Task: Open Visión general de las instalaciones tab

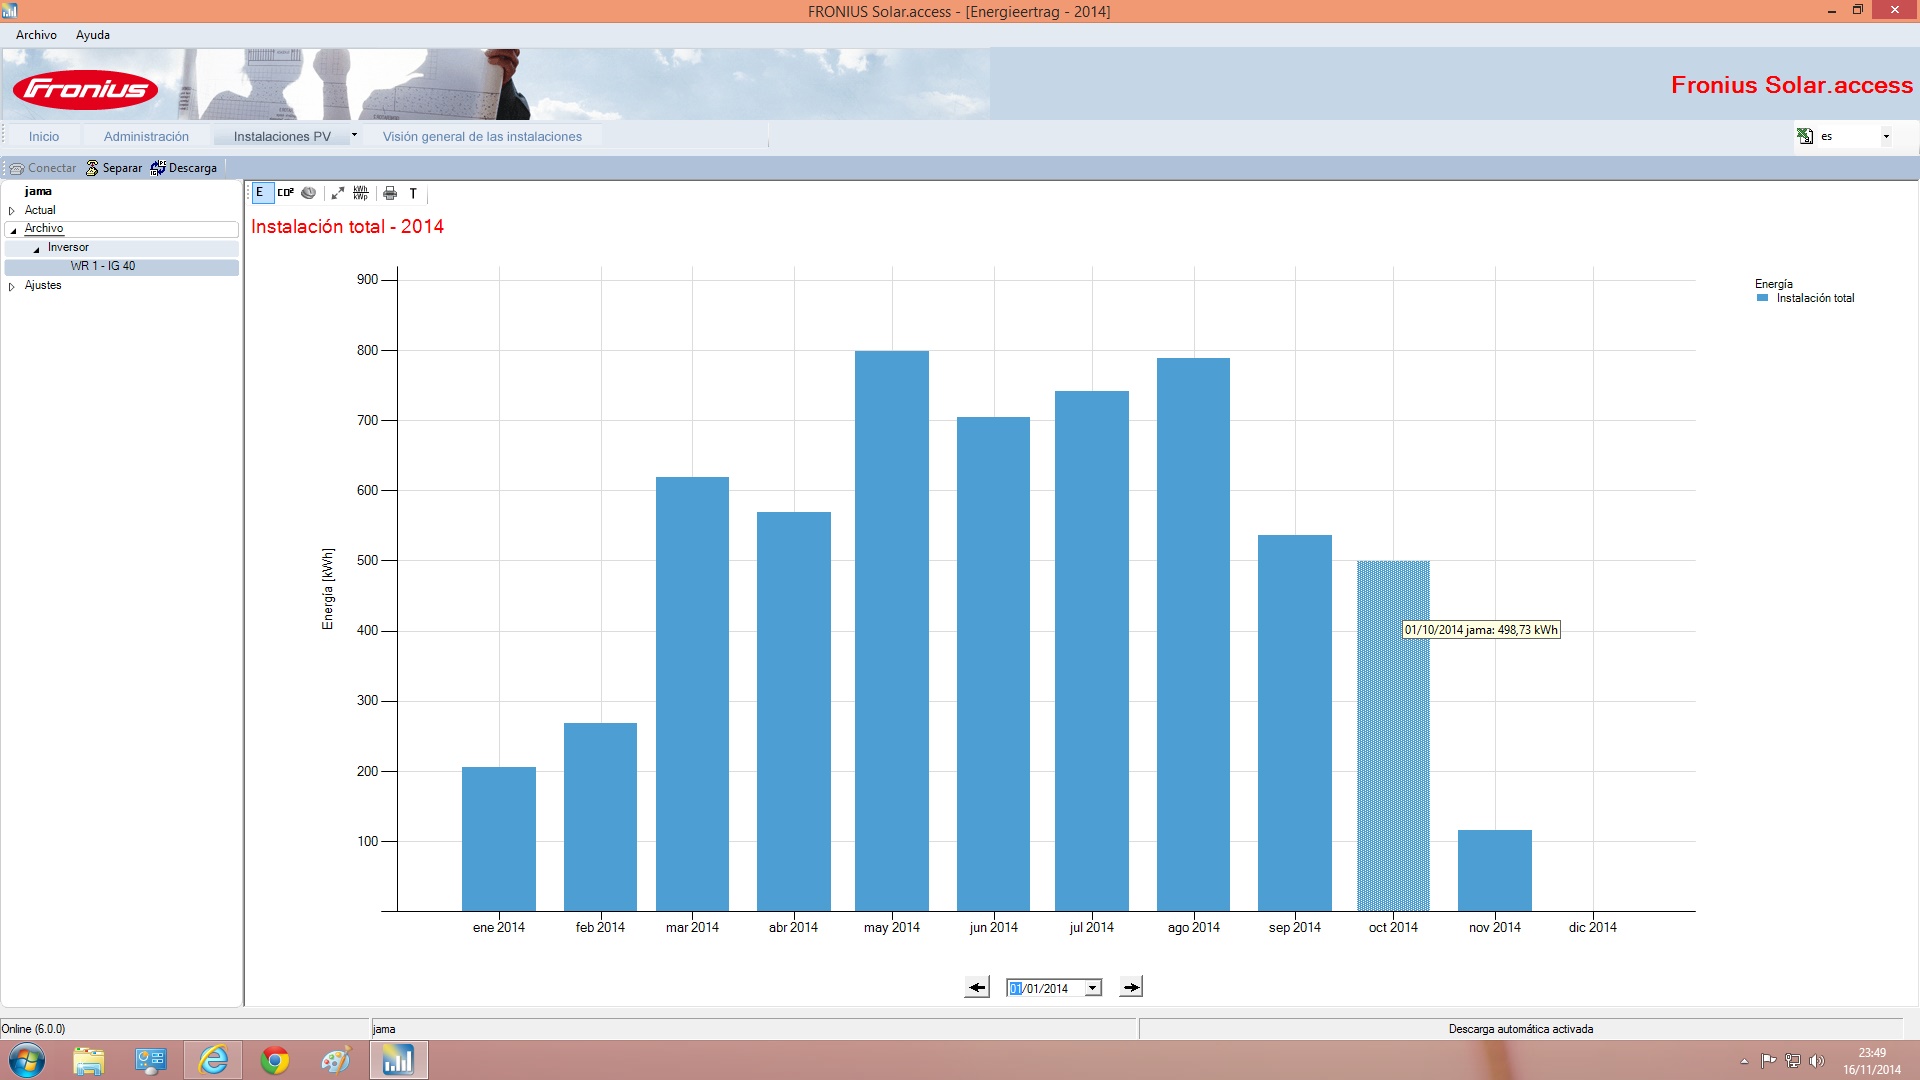Action: (482, 136)
